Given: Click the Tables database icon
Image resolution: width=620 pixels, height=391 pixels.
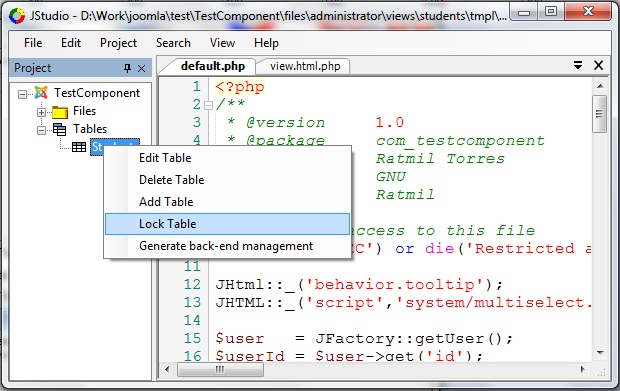Looking at the screenshot, I should (x=59, y=129).
